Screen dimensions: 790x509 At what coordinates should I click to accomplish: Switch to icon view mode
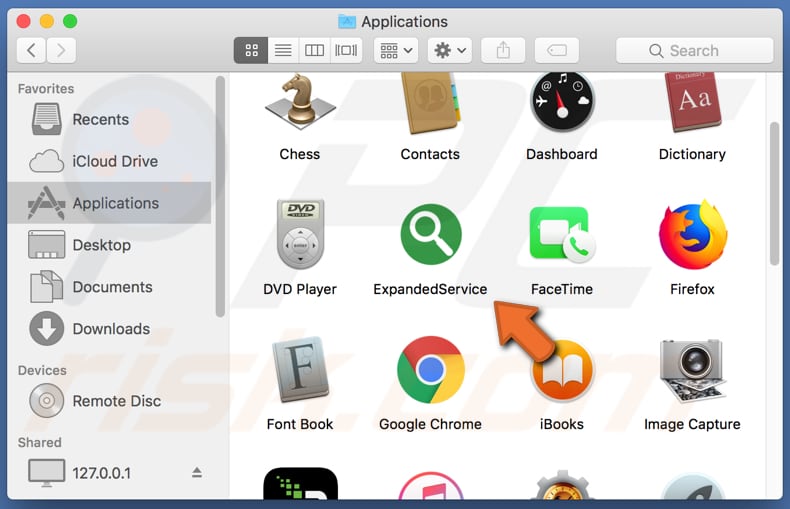[x=251, y=50]
